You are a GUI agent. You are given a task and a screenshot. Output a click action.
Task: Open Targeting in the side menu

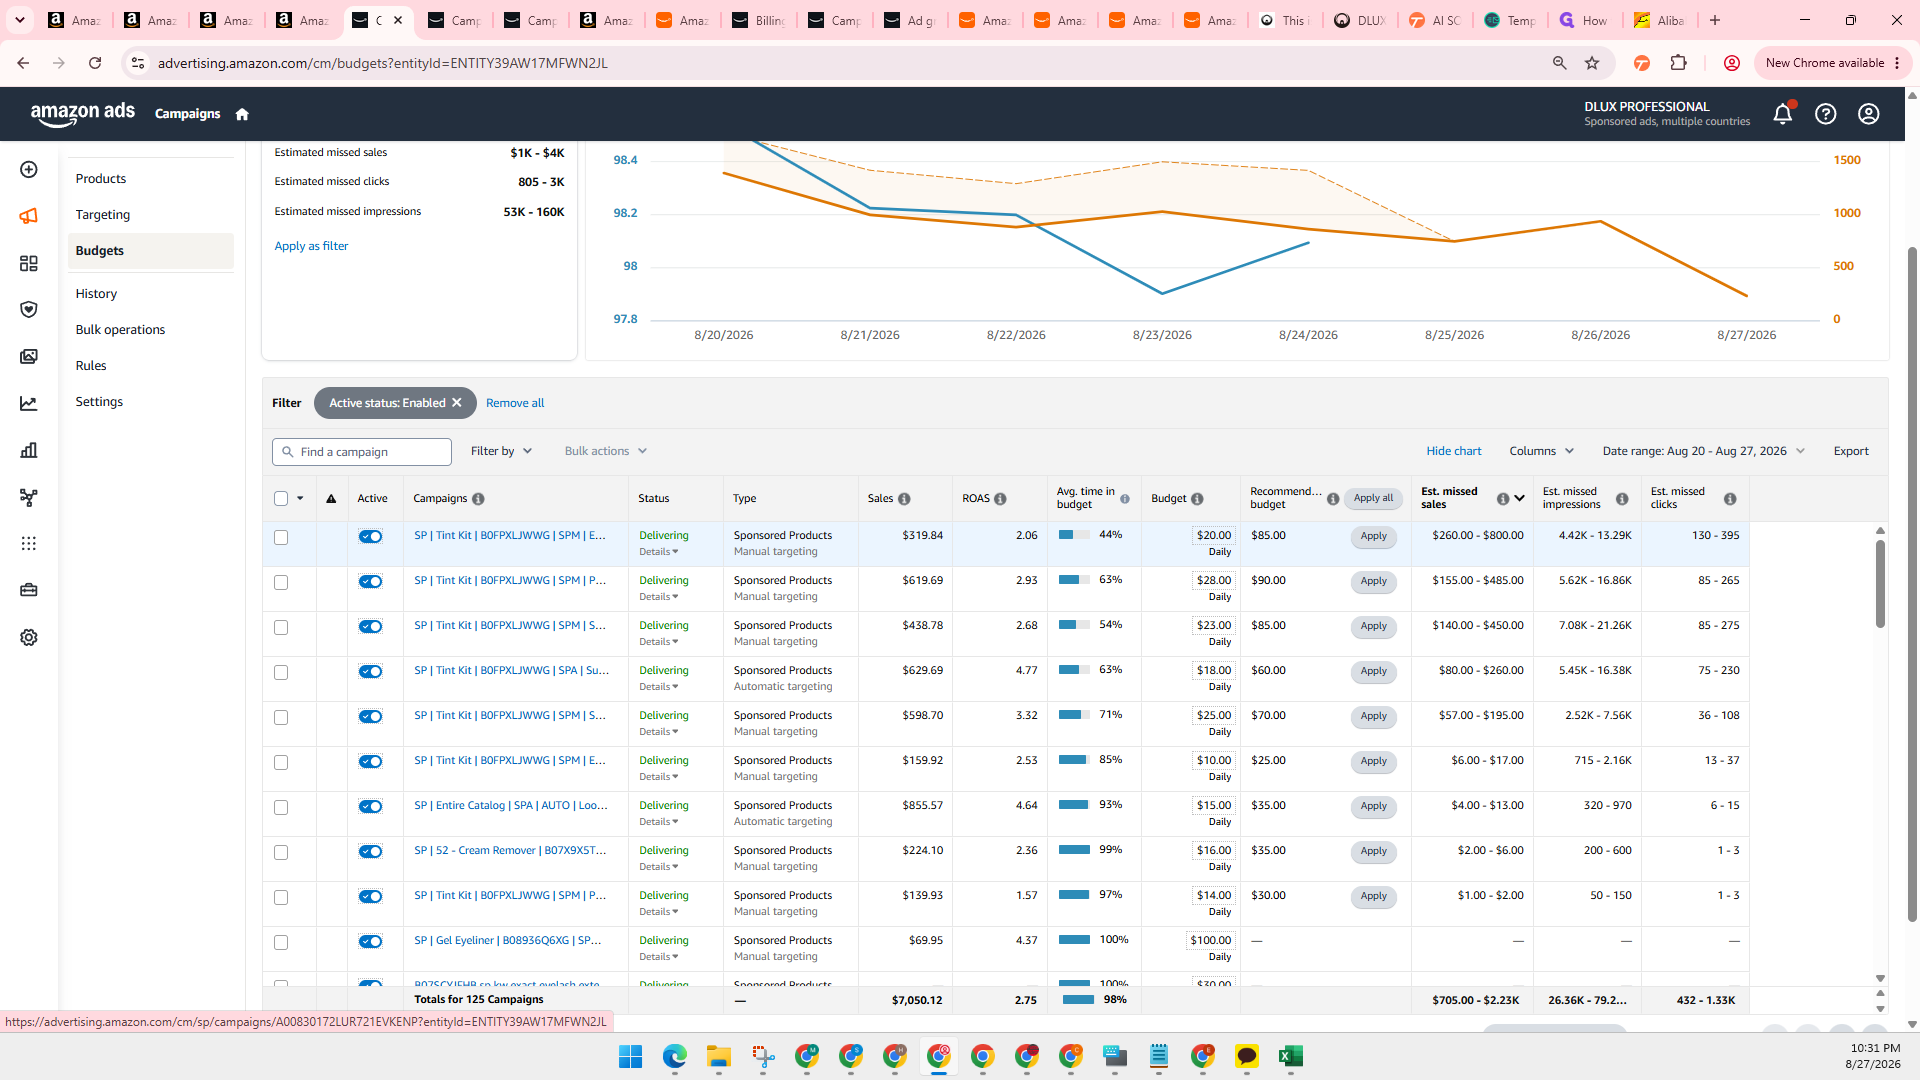pyautogui.click(x=103, y=215)
